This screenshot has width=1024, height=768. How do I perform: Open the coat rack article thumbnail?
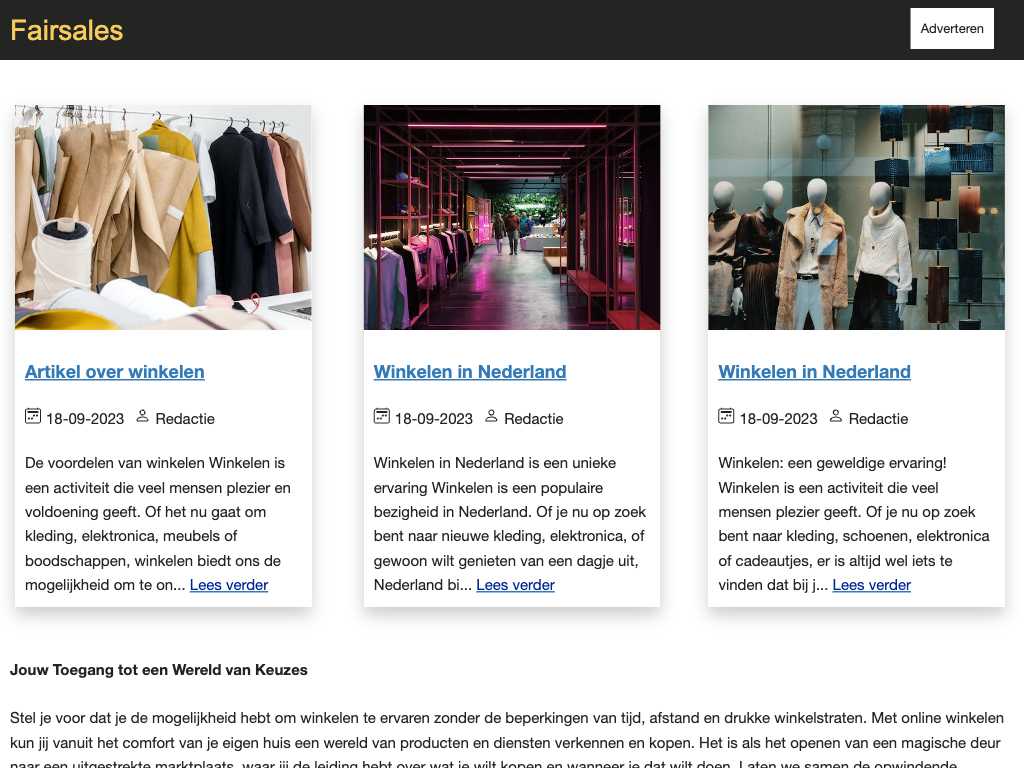[163, 217]
